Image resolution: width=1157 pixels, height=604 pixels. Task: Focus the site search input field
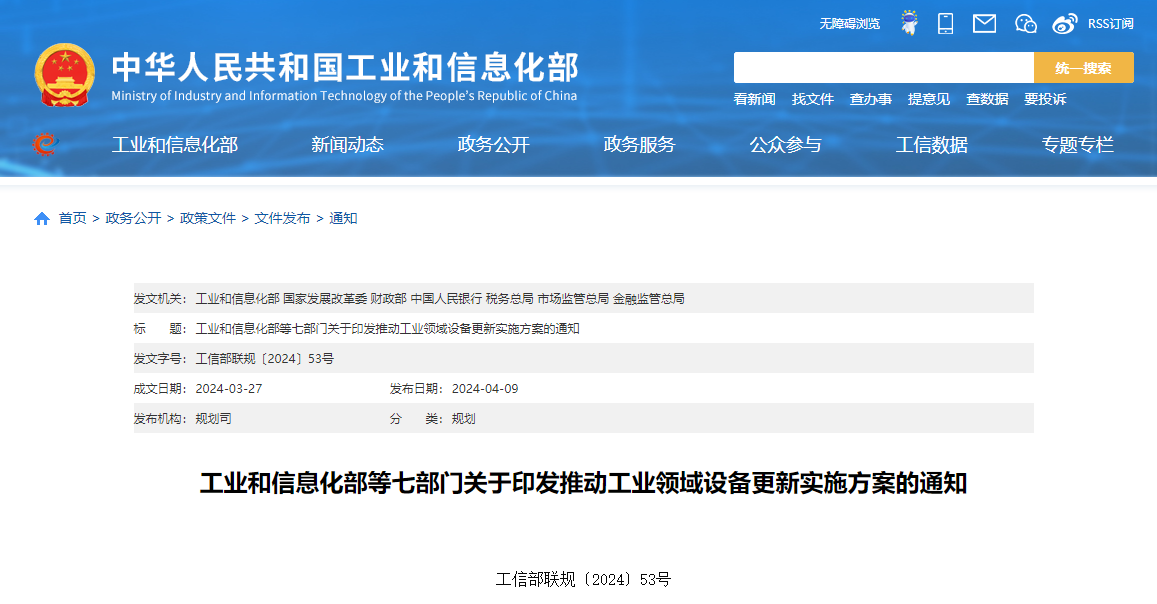tap(883, 68)
